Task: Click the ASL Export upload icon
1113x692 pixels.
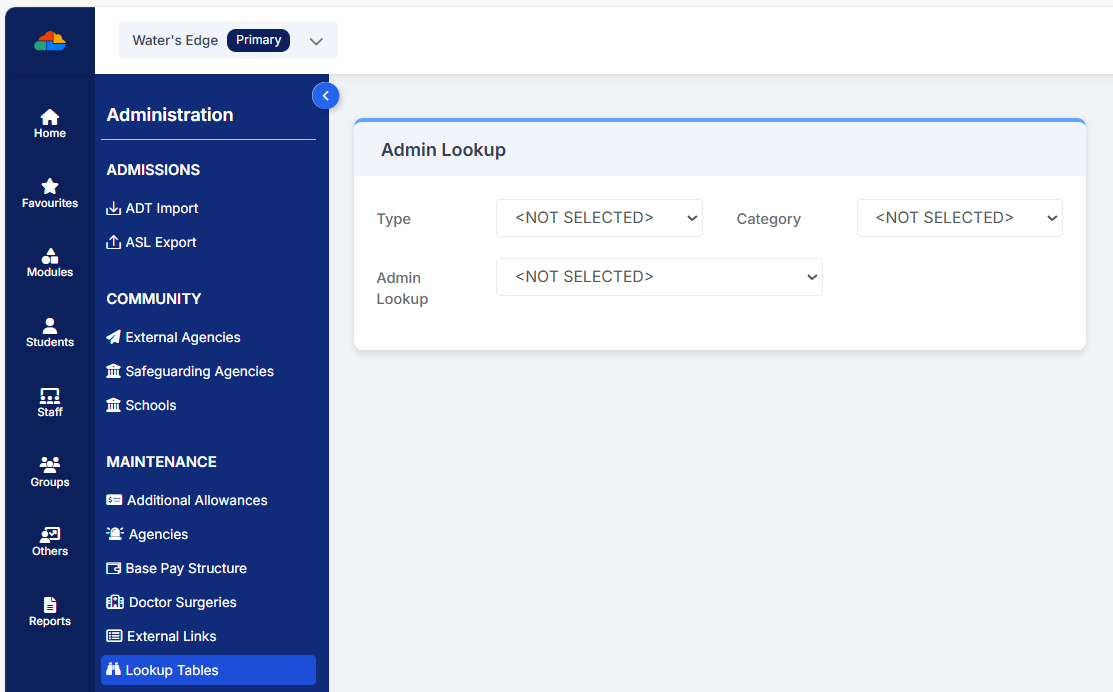Action: click(113, 241)
